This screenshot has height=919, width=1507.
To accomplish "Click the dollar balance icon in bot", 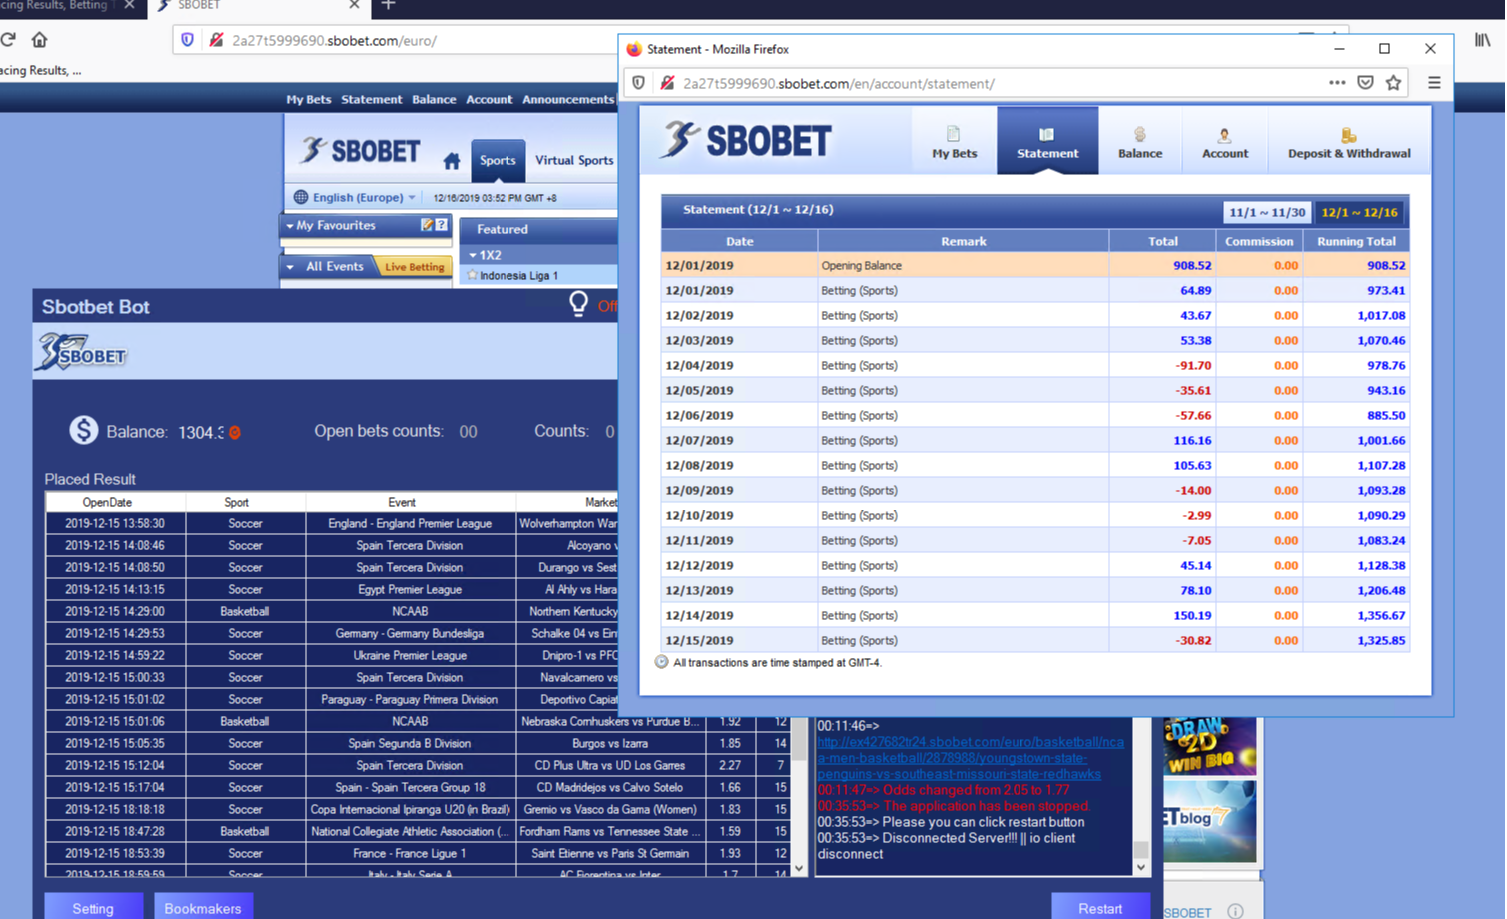I will [83, 430].
